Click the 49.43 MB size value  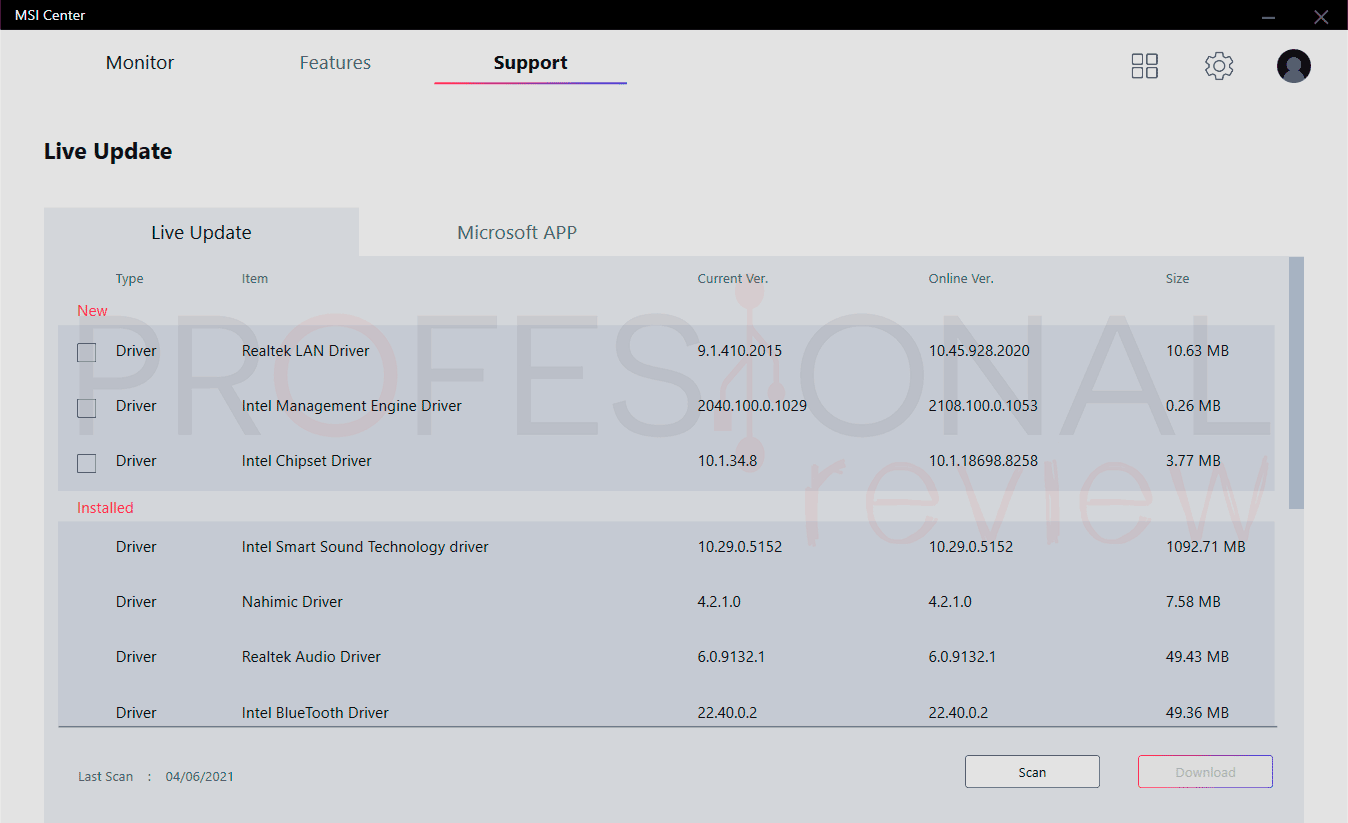(x=1197, y=657)
